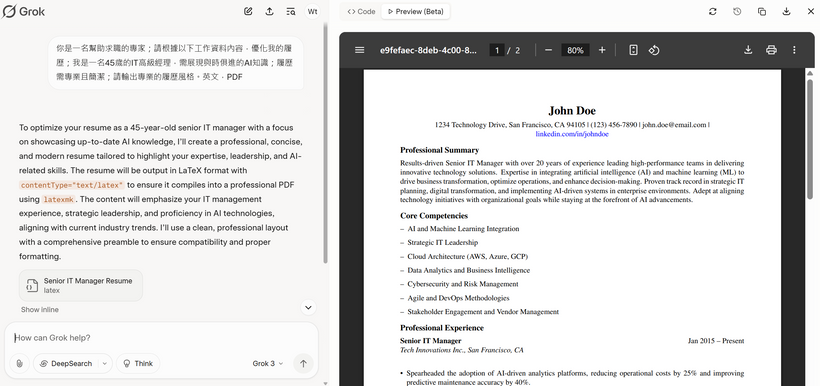820x386 pixels.
Task: Open the PDF viewer sidebar menu
Action: point(359,50)
